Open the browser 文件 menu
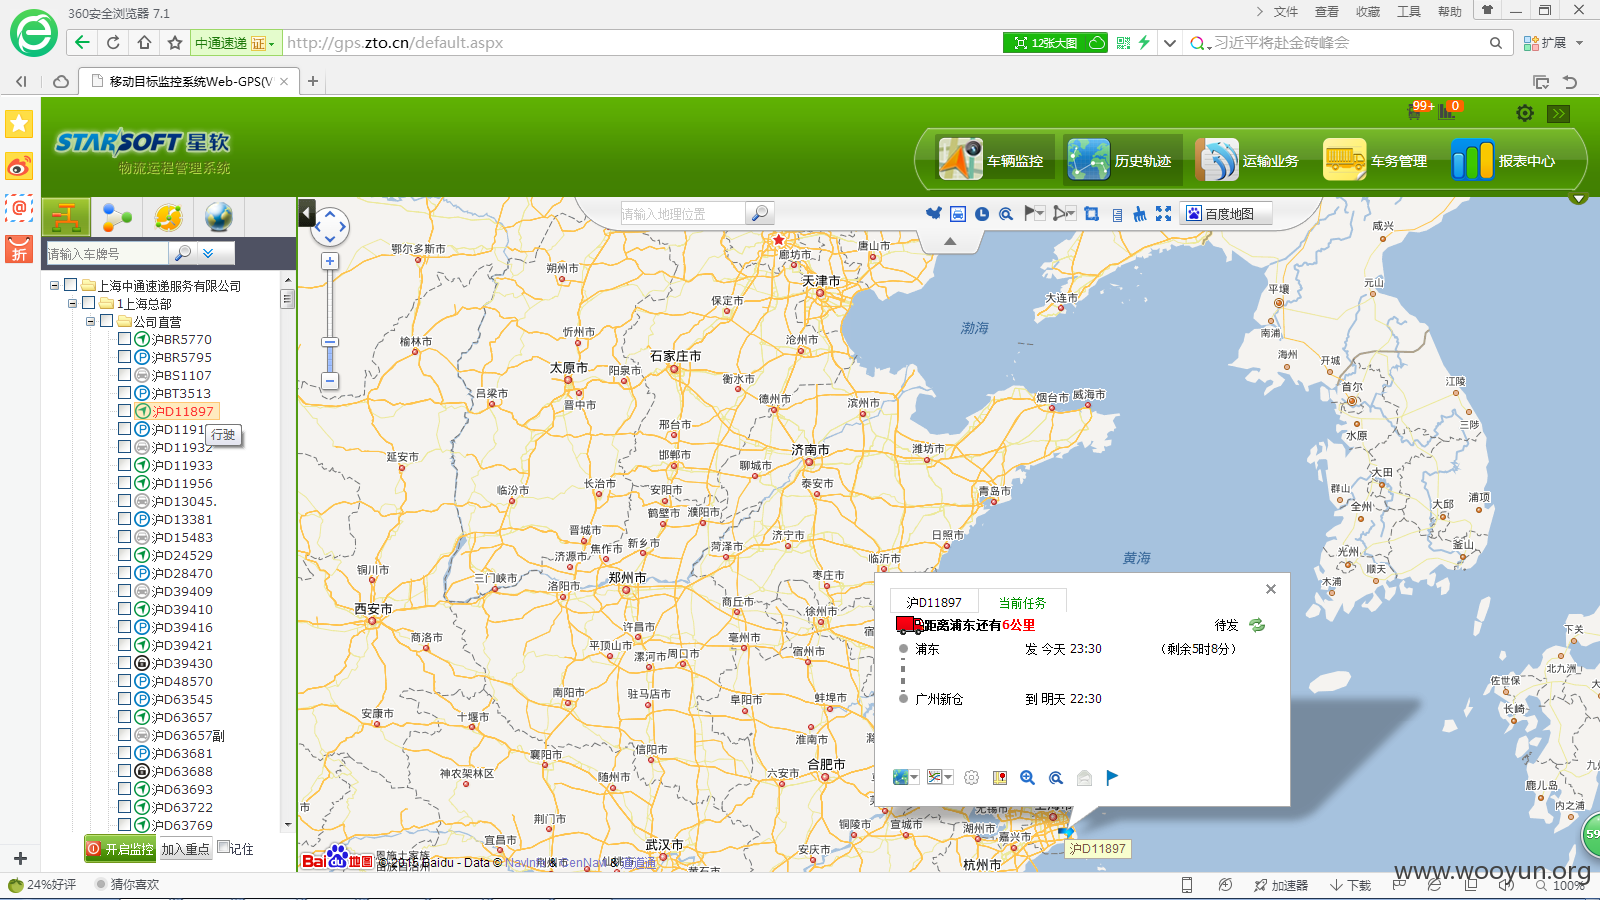Viewport: 1600px width, 900px height. tap(1285, 12)
